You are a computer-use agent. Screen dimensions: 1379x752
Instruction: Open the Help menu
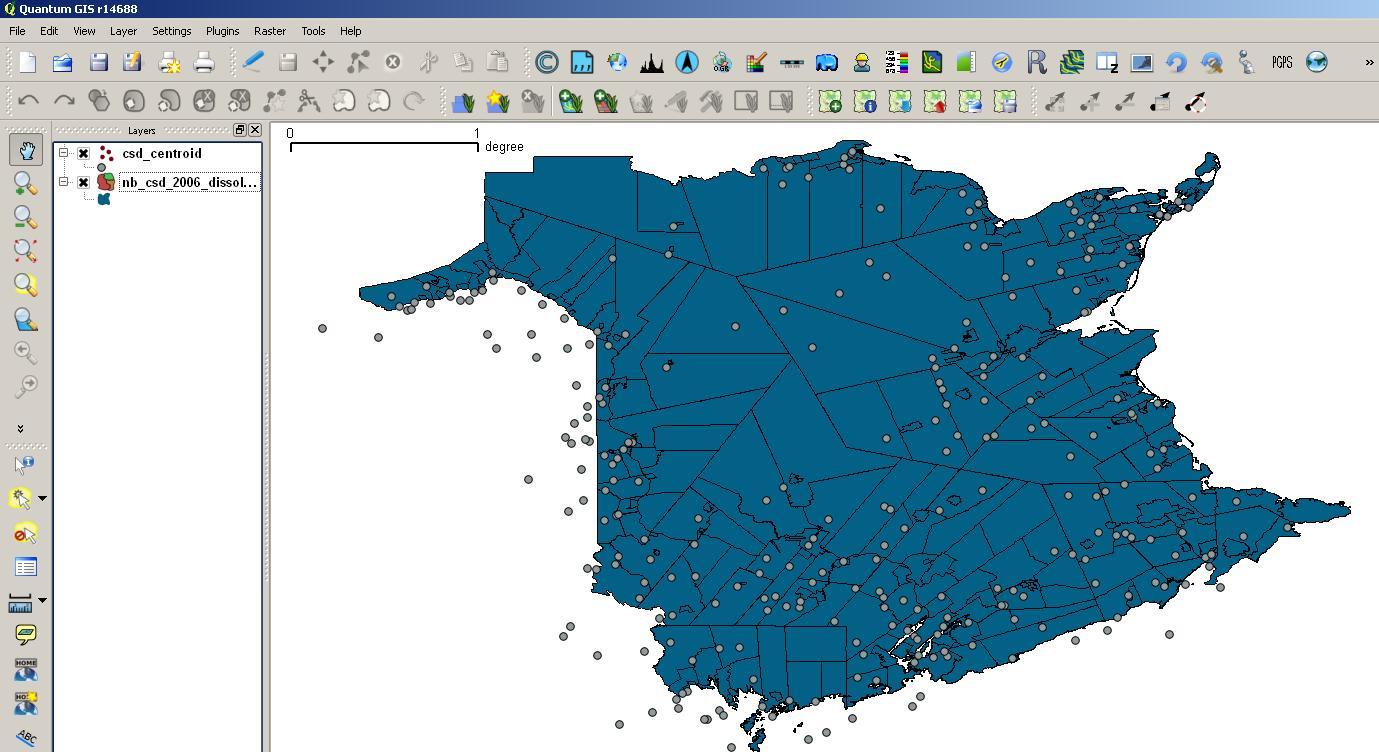350,31
